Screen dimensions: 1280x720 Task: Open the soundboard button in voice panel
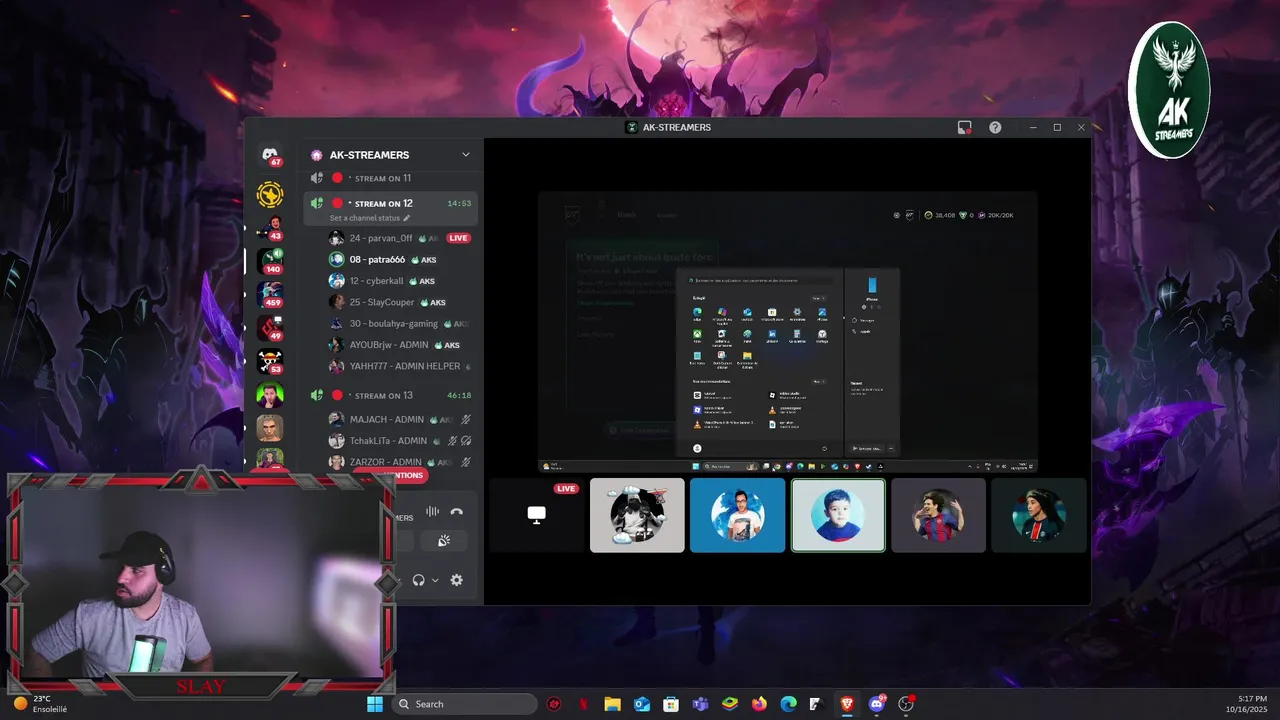click(x=445, y=540)
